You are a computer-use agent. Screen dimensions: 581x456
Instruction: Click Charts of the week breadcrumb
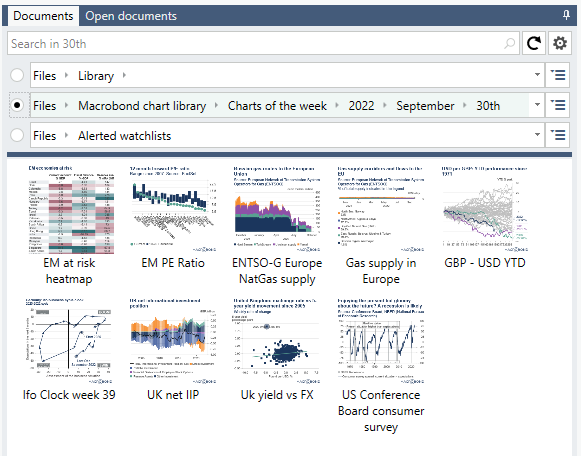[x=277, y=106]
